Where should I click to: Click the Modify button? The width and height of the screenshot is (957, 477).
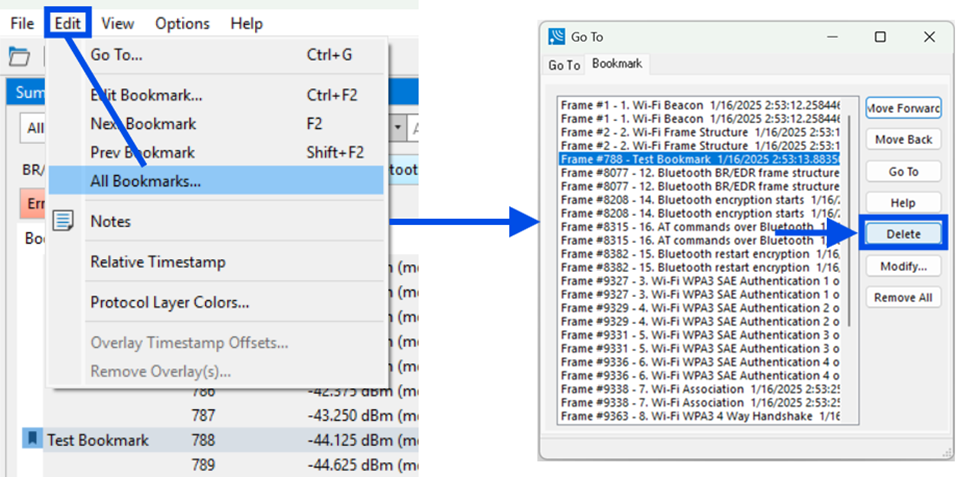(x=903, y=266)
